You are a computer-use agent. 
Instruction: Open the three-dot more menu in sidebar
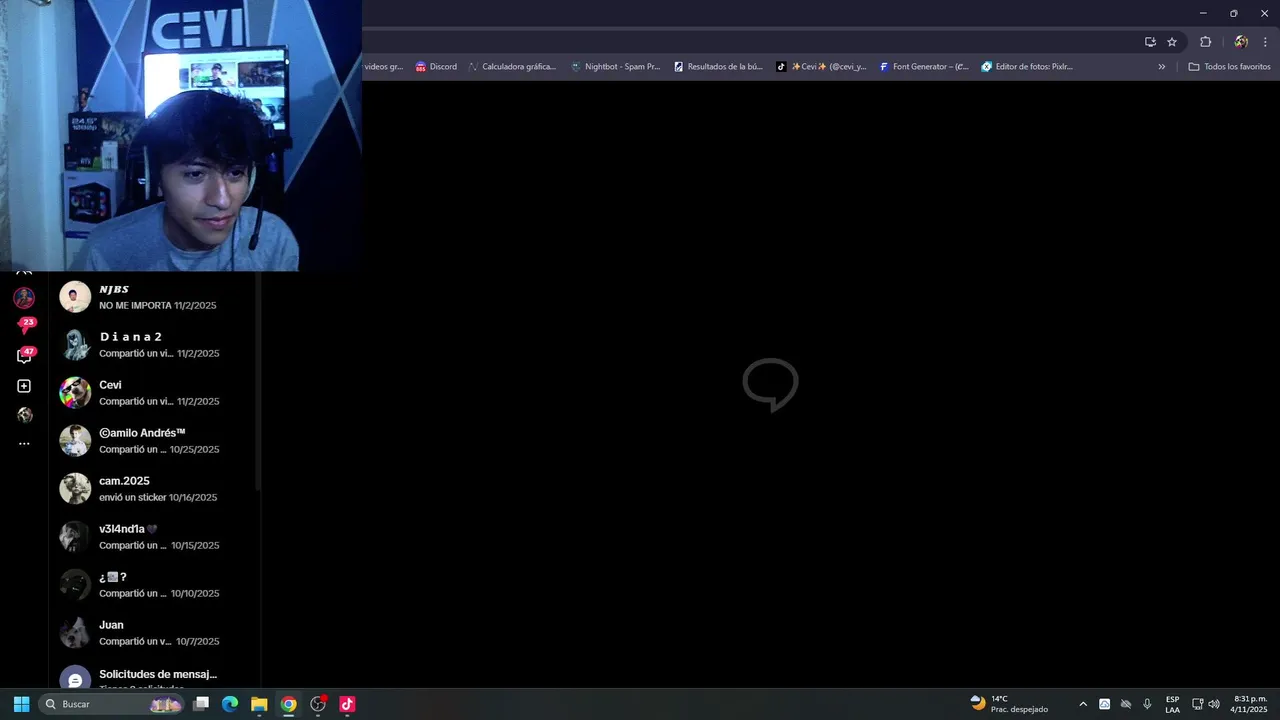coord(24,443)
